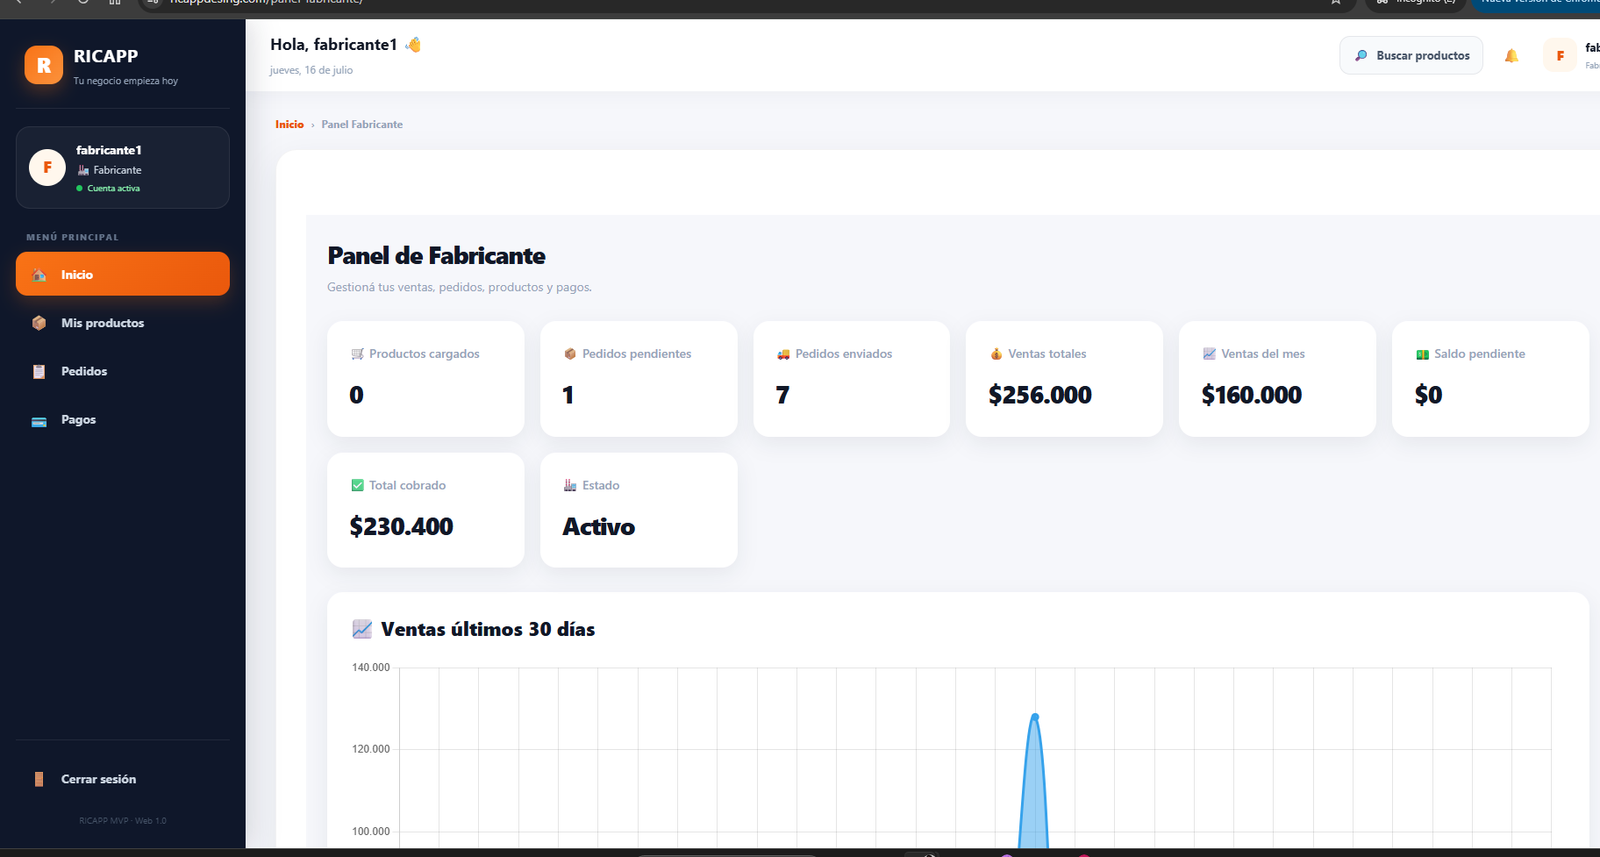Click the jueves, 16 de julio date
The height and width of the screenshot is (857, 1600).
pos(311,70)
